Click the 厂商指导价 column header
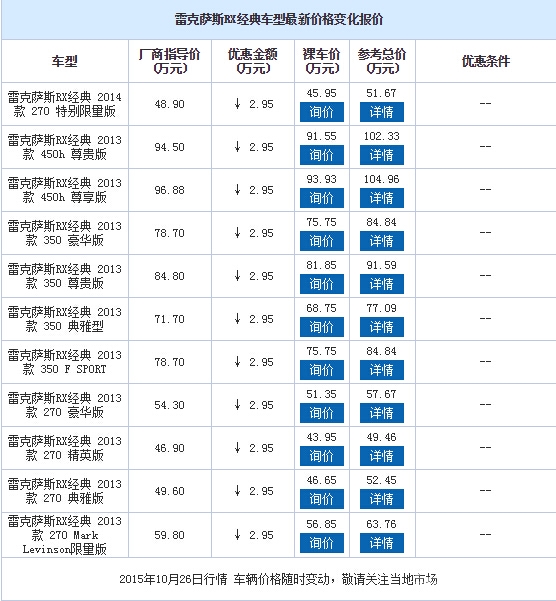The height and width of the screenshot is (601, 556). pos(169,61)
